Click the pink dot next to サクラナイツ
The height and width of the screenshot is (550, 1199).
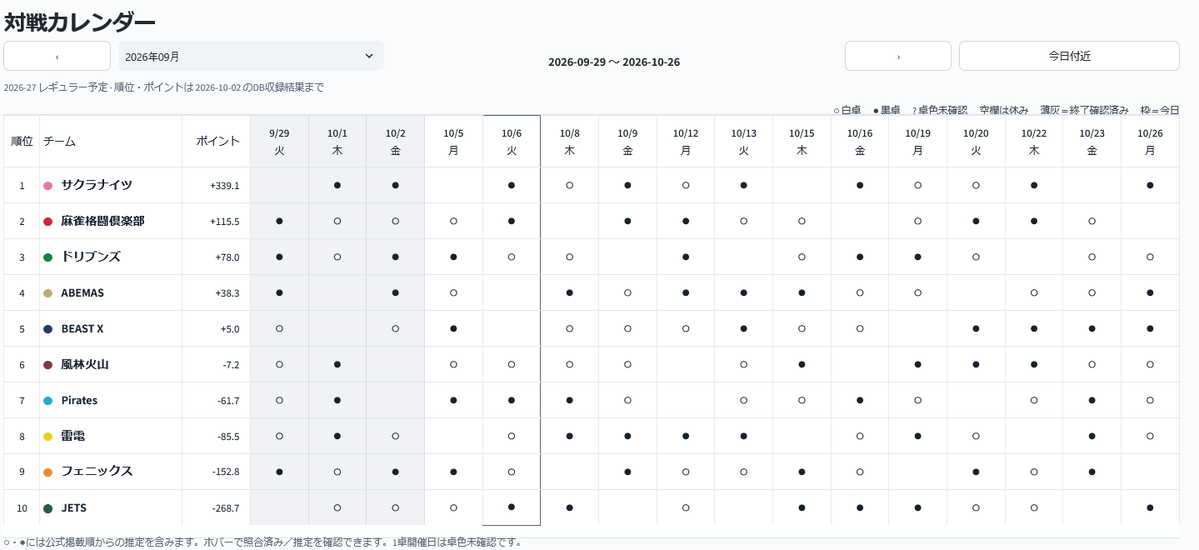tap(48, 185)
